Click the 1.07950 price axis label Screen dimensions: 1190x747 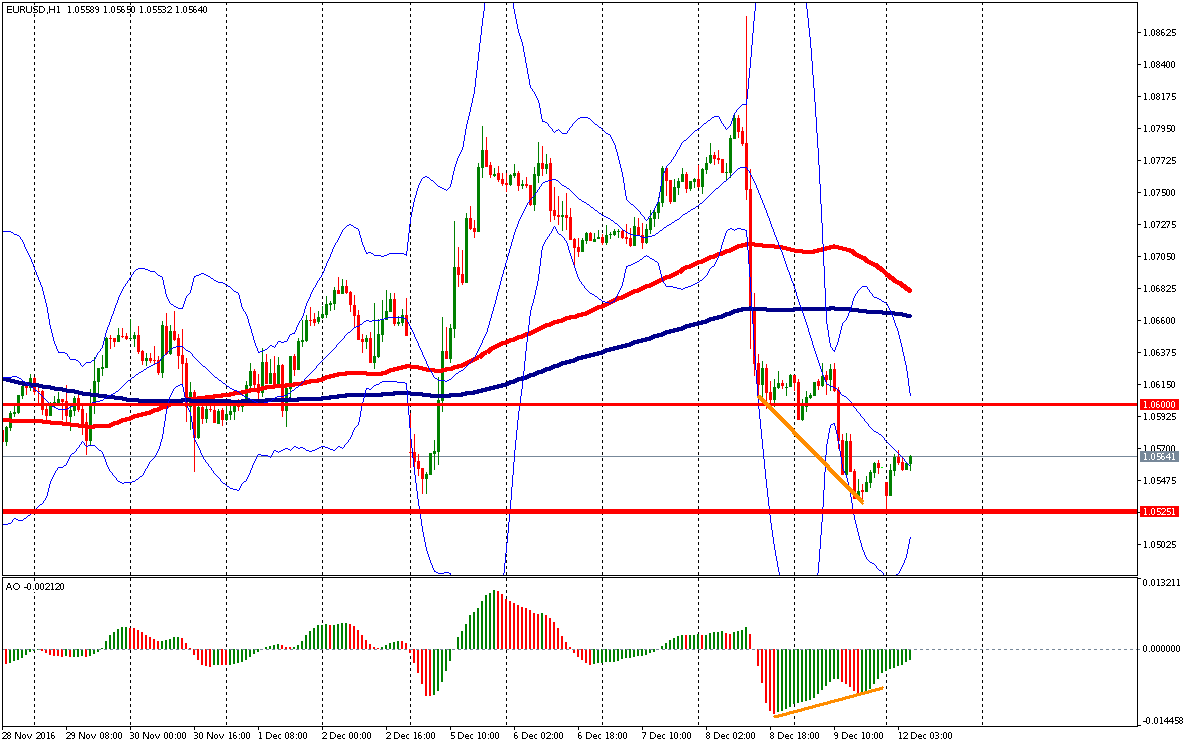click(x=1160, y=128)
